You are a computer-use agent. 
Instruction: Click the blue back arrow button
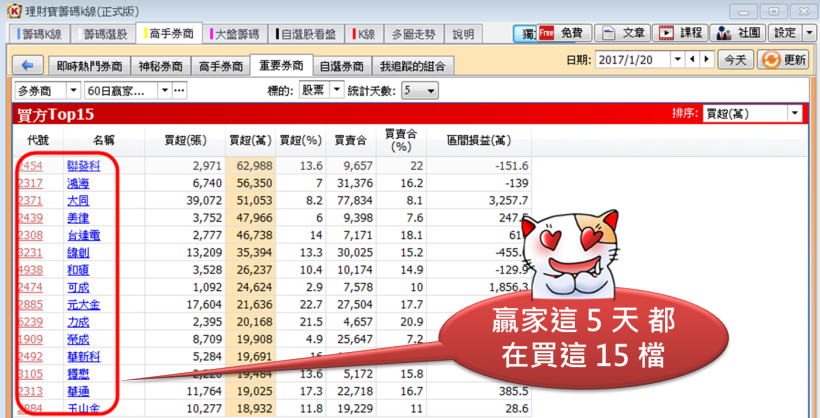click(28, 65)
